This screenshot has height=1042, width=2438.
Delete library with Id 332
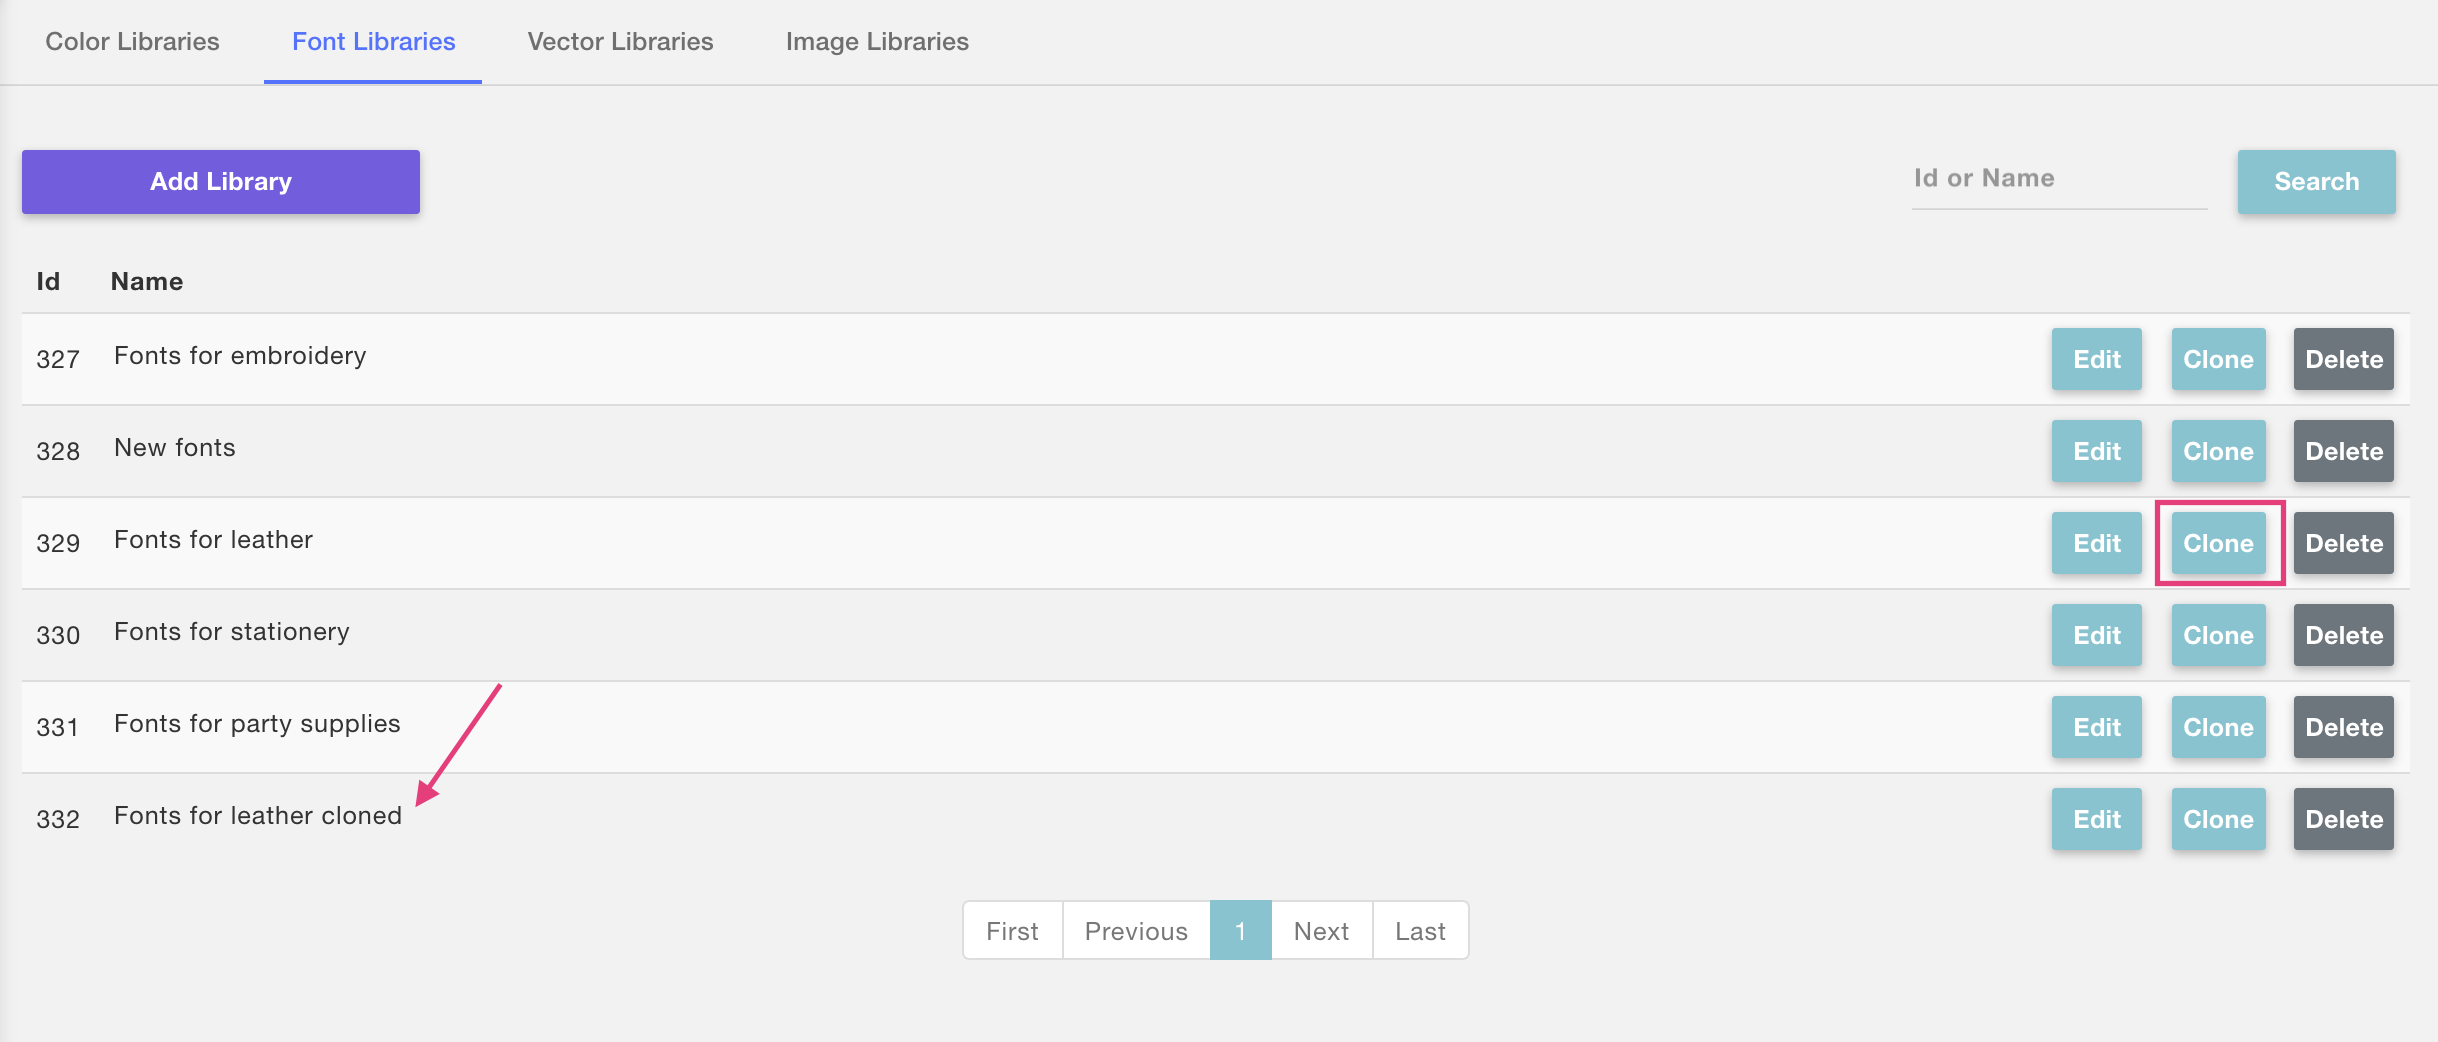click(x=2343, y=819)
